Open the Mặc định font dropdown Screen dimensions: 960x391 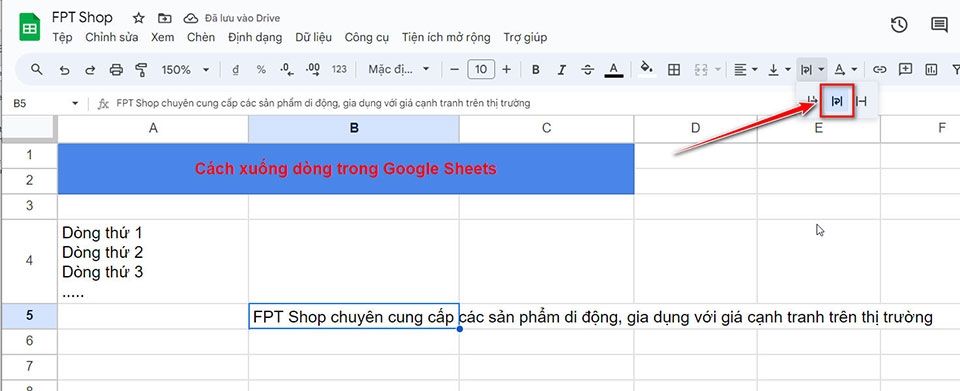click(x=399, y=70)
